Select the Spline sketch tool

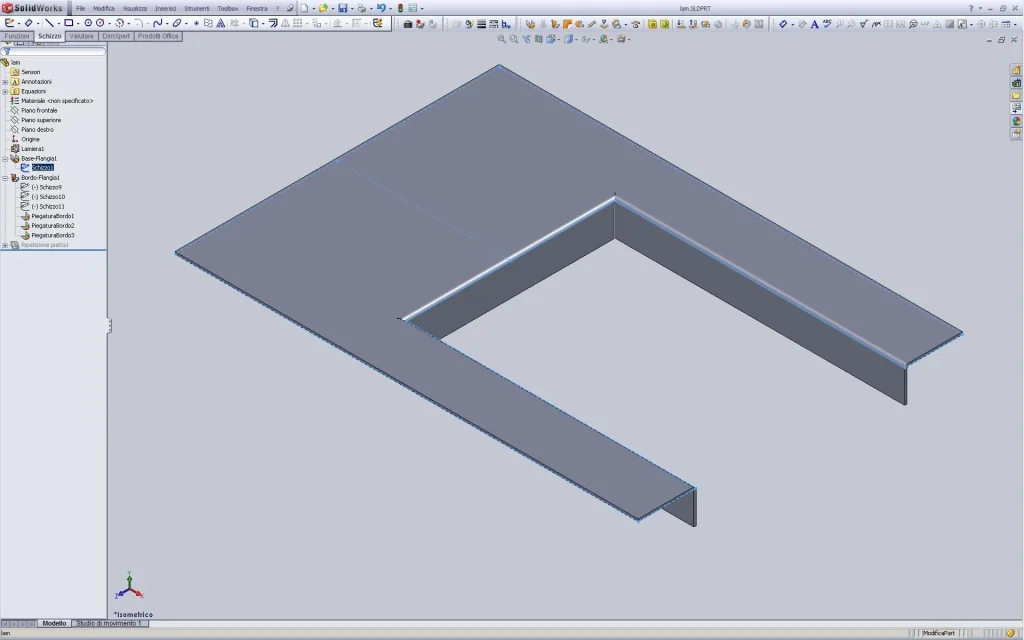coord(157,23)
